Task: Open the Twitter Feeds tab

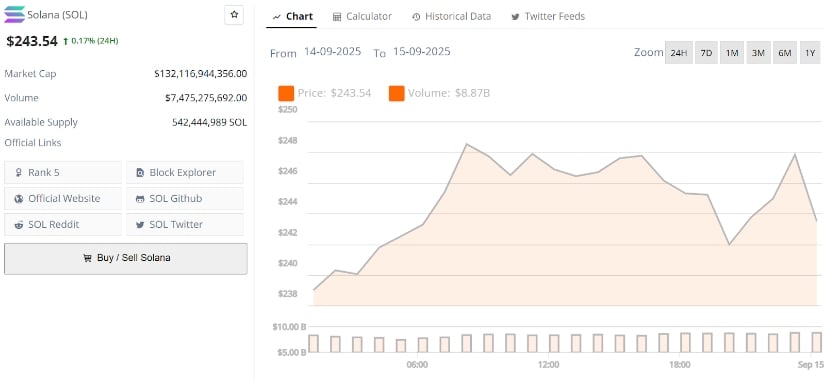Action: pos(548,17)
